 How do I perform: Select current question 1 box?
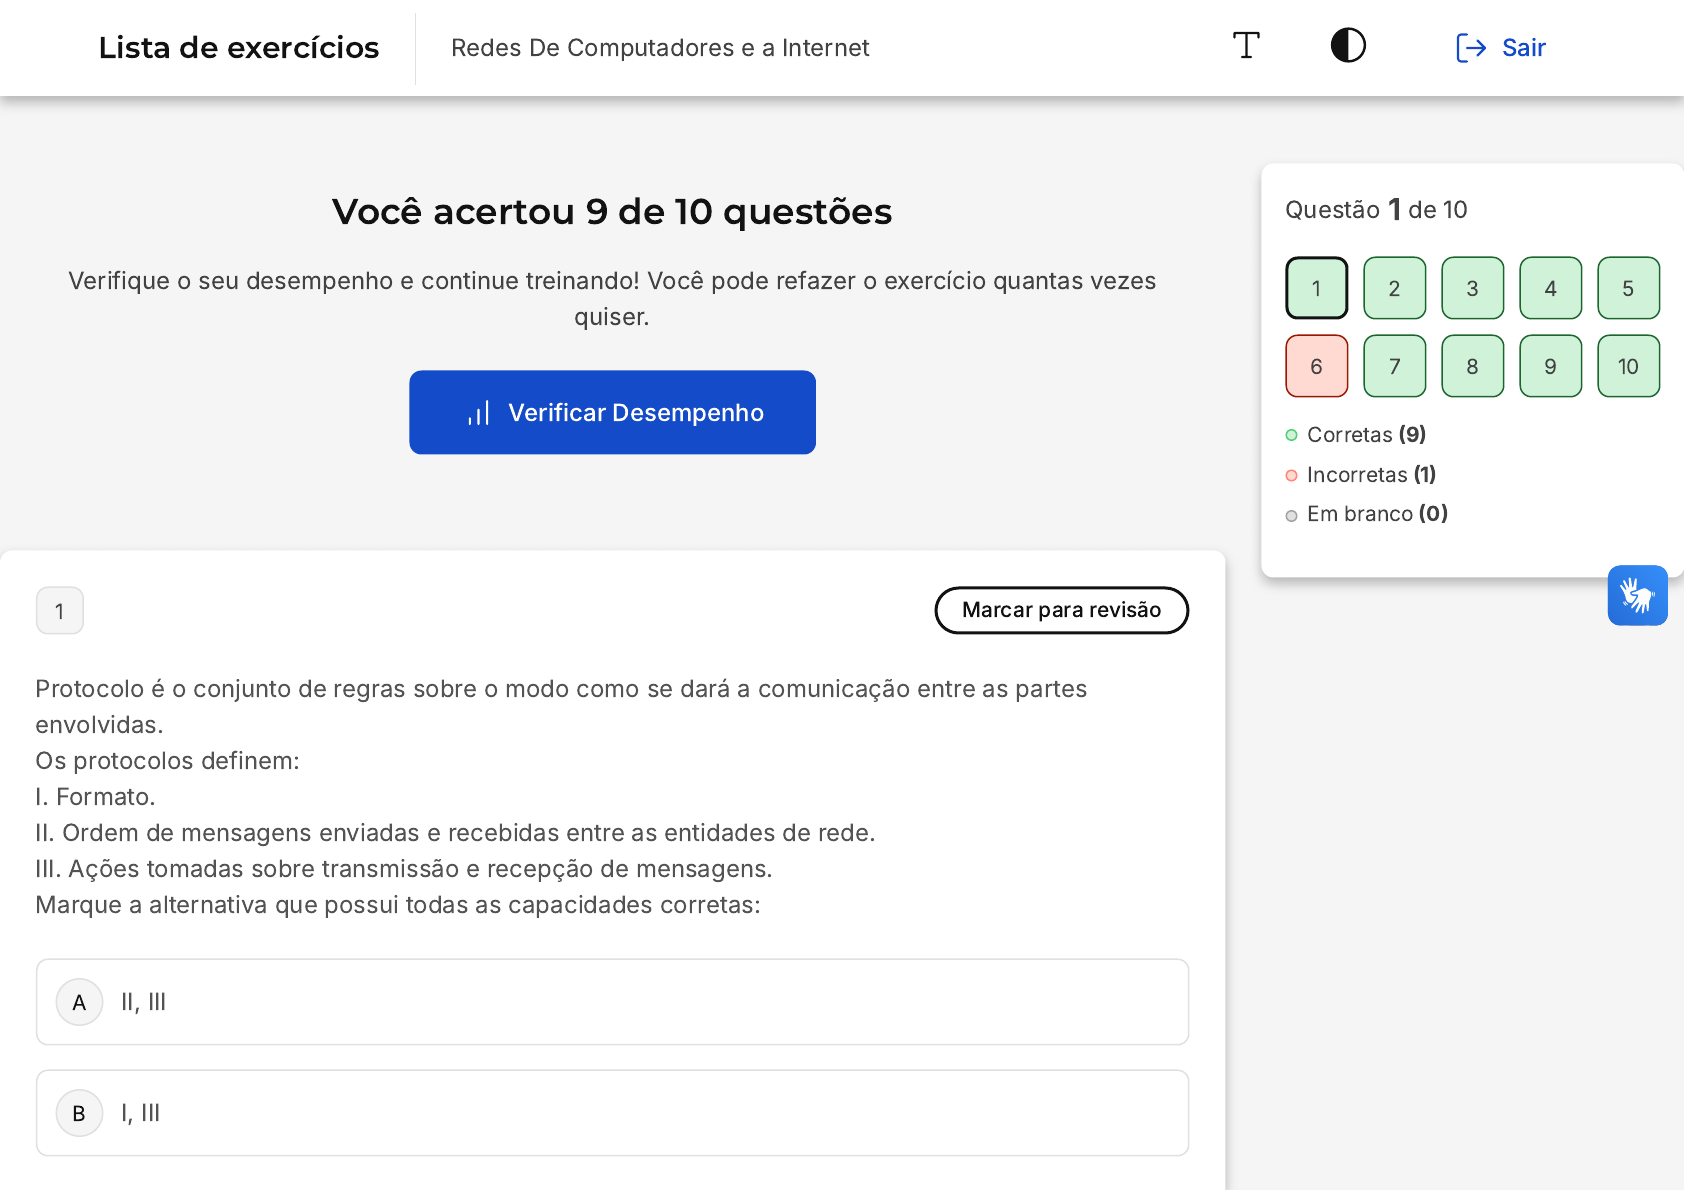(x=1316, y=288)
